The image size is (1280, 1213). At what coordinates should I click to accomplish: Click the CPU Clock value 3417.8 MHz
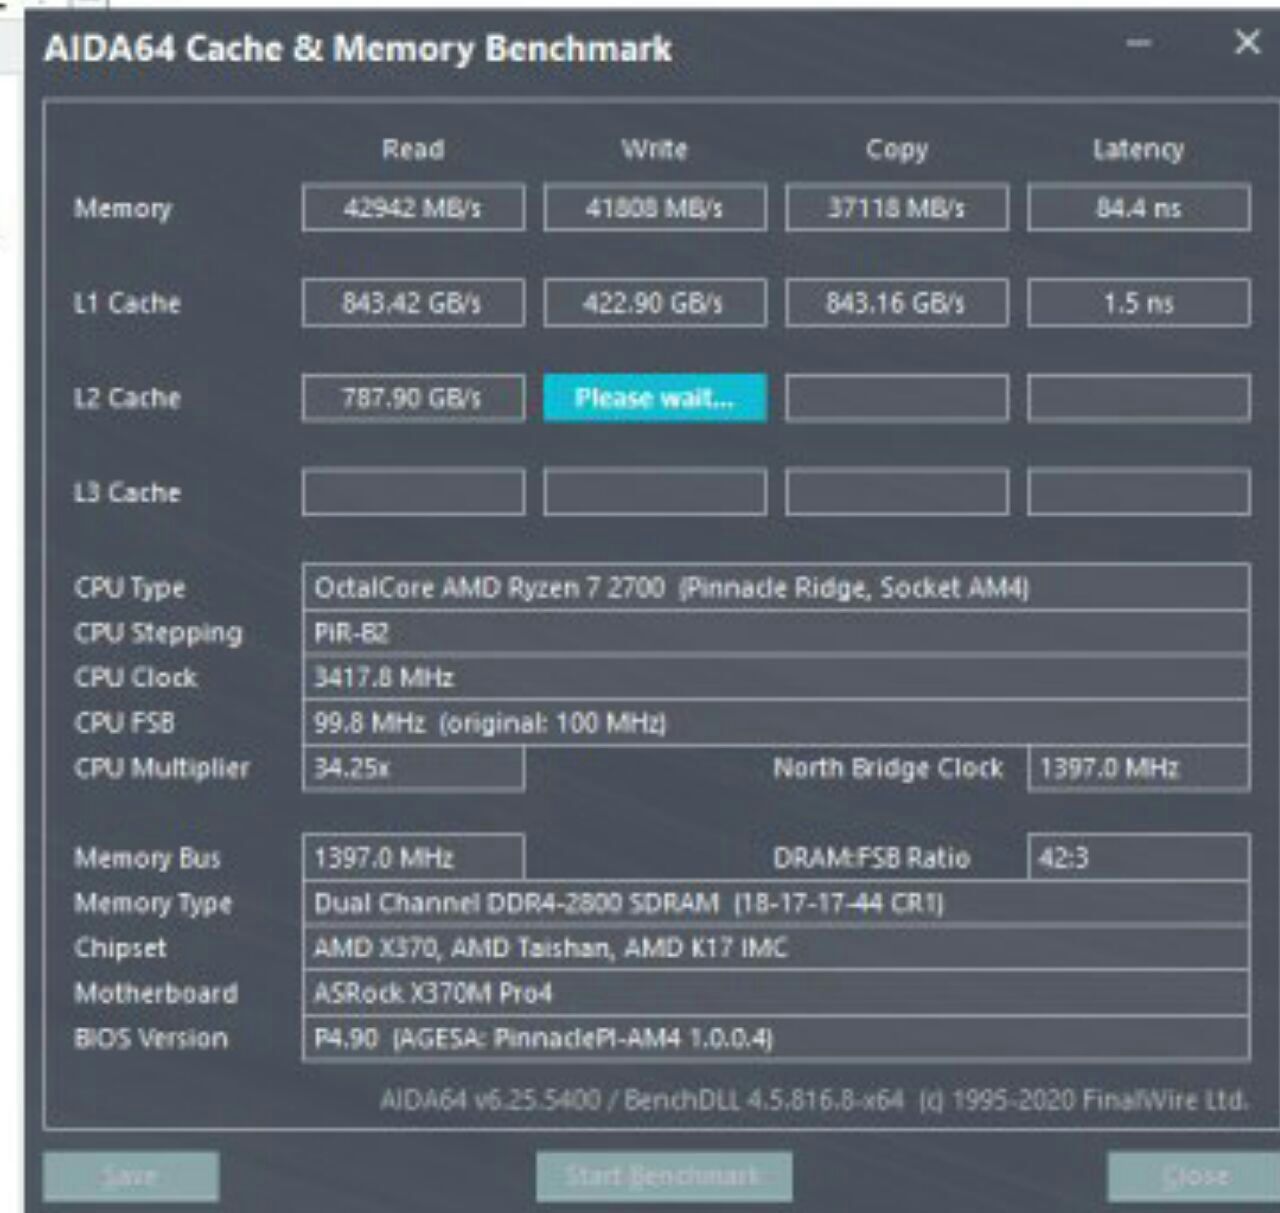(x=776, y=678)
